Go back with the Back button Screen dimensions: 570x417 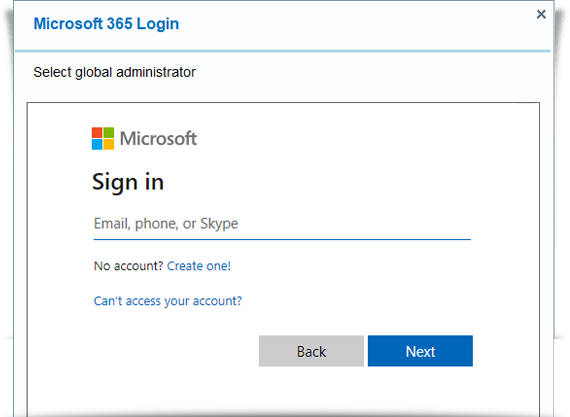pyautogui.click(x=311, y=351)
